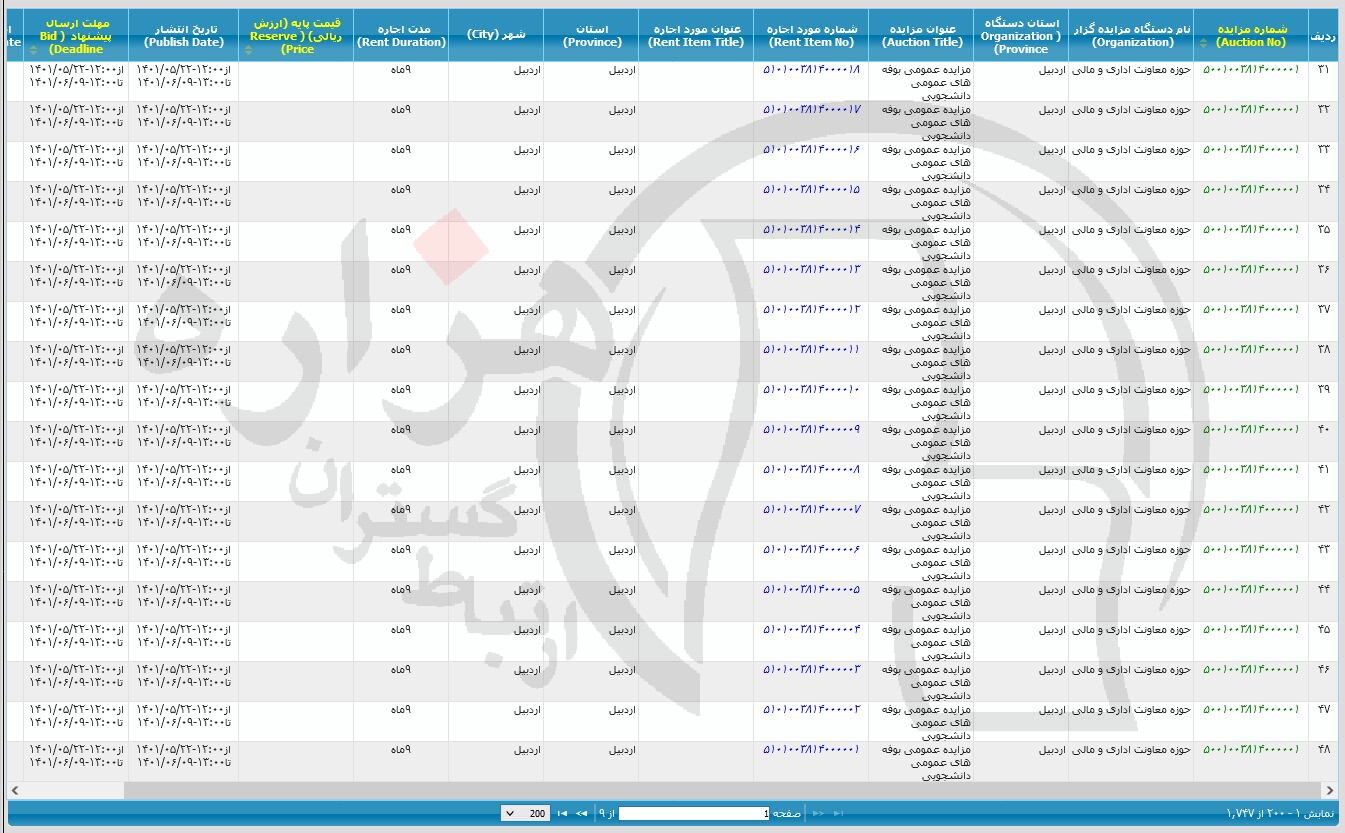Click the disabled first-page arrow icon
1345x833 pixels.
[x=838, y=813]
